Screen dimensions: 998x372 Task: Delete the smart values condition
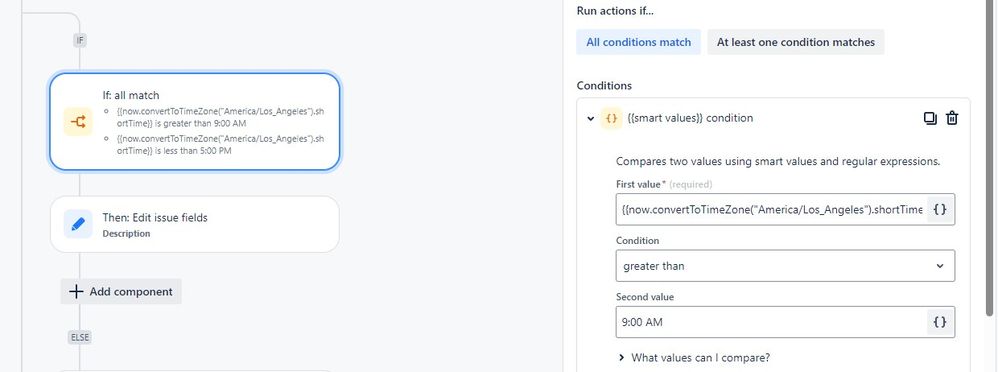click(x=952, y=118)
